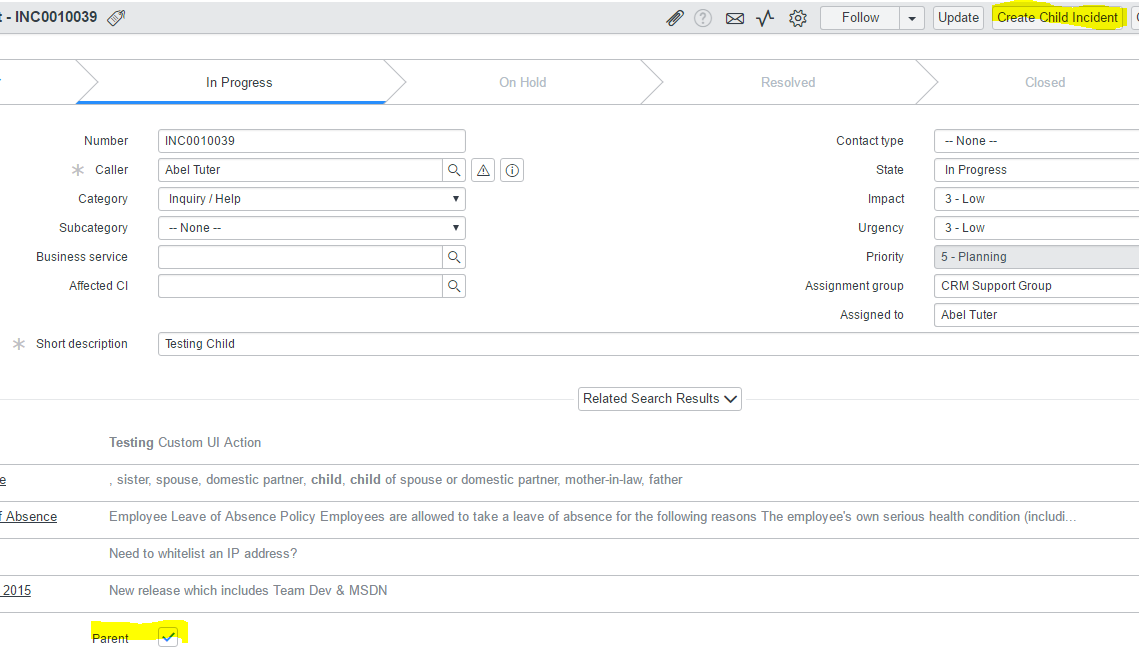Open the attachments paperclip icon
1139x660 pixels.
(675, 18)
